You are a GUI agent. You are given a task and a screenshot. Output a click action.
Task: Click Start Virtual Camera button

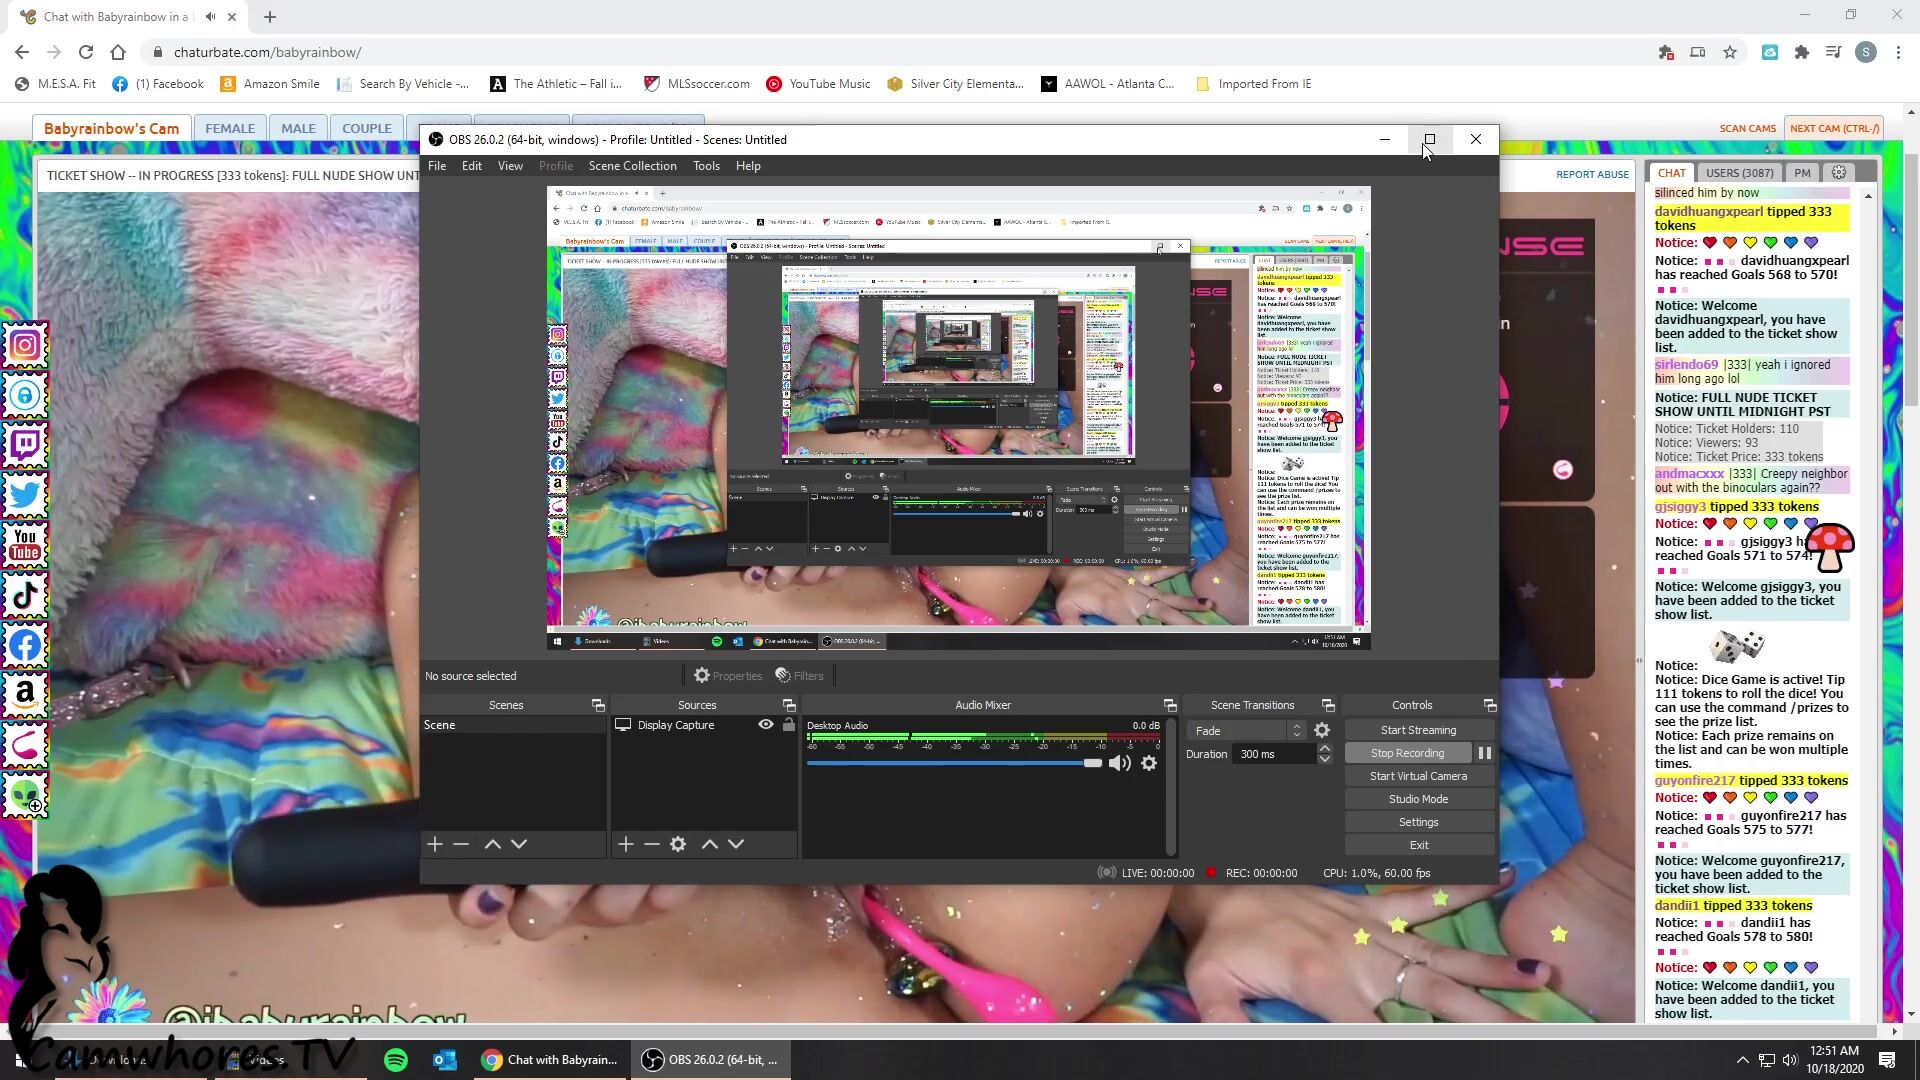coord(1418,776)
